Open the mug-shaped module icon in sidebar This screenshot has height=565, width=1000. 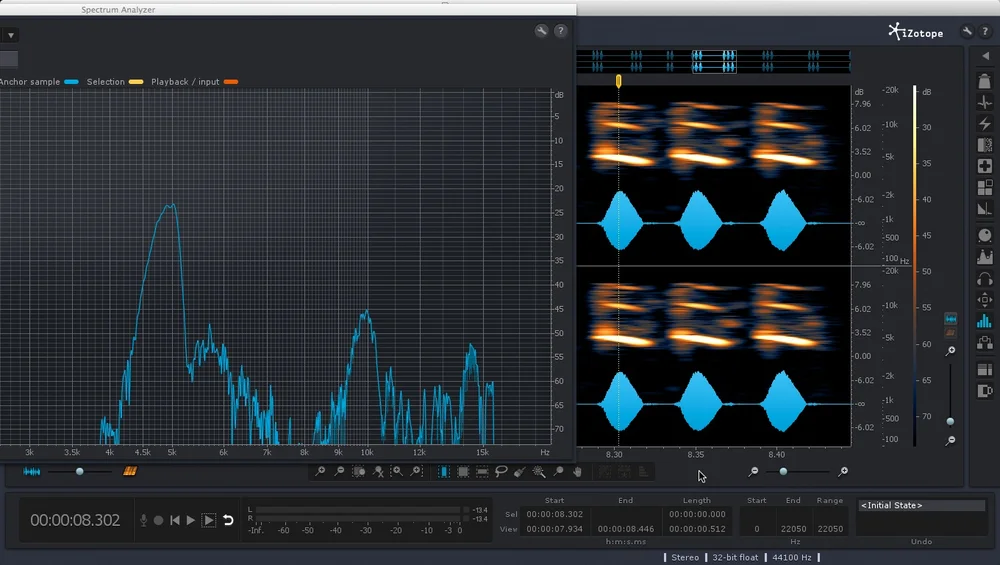click(x=985, y=391)
